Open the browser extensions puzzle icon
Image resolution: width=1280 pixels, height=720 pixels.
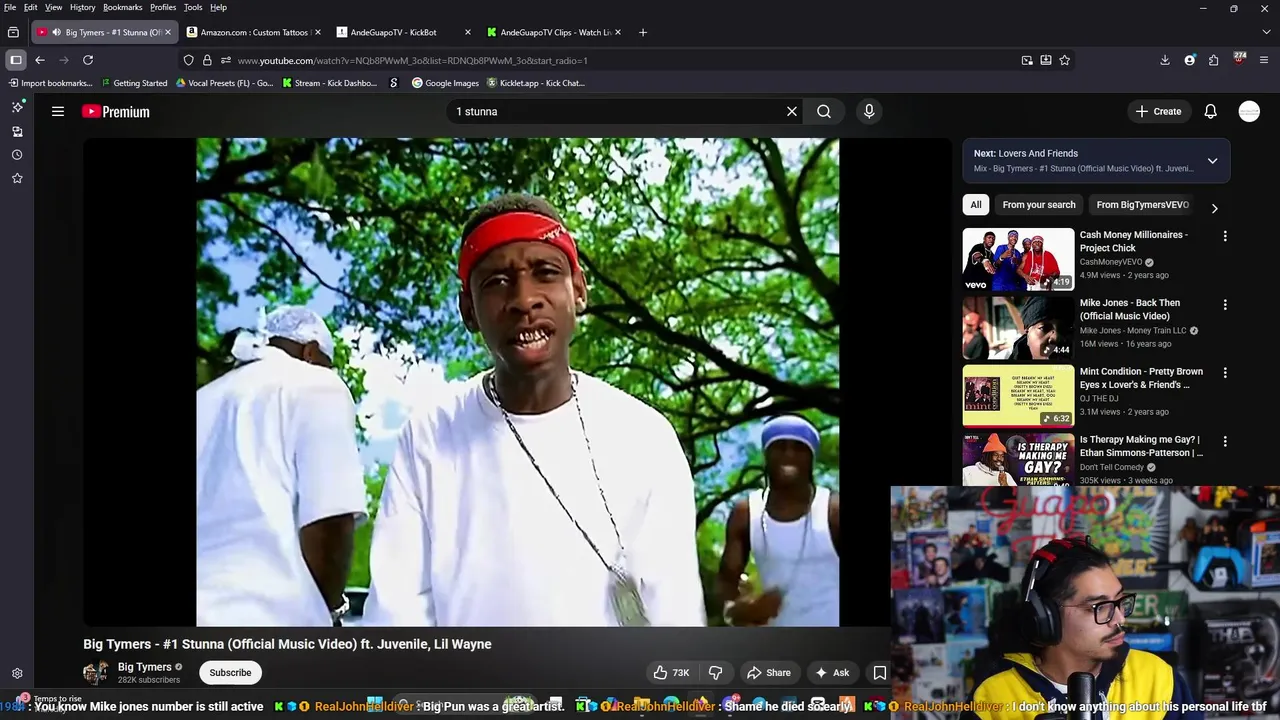(1213, 60)
